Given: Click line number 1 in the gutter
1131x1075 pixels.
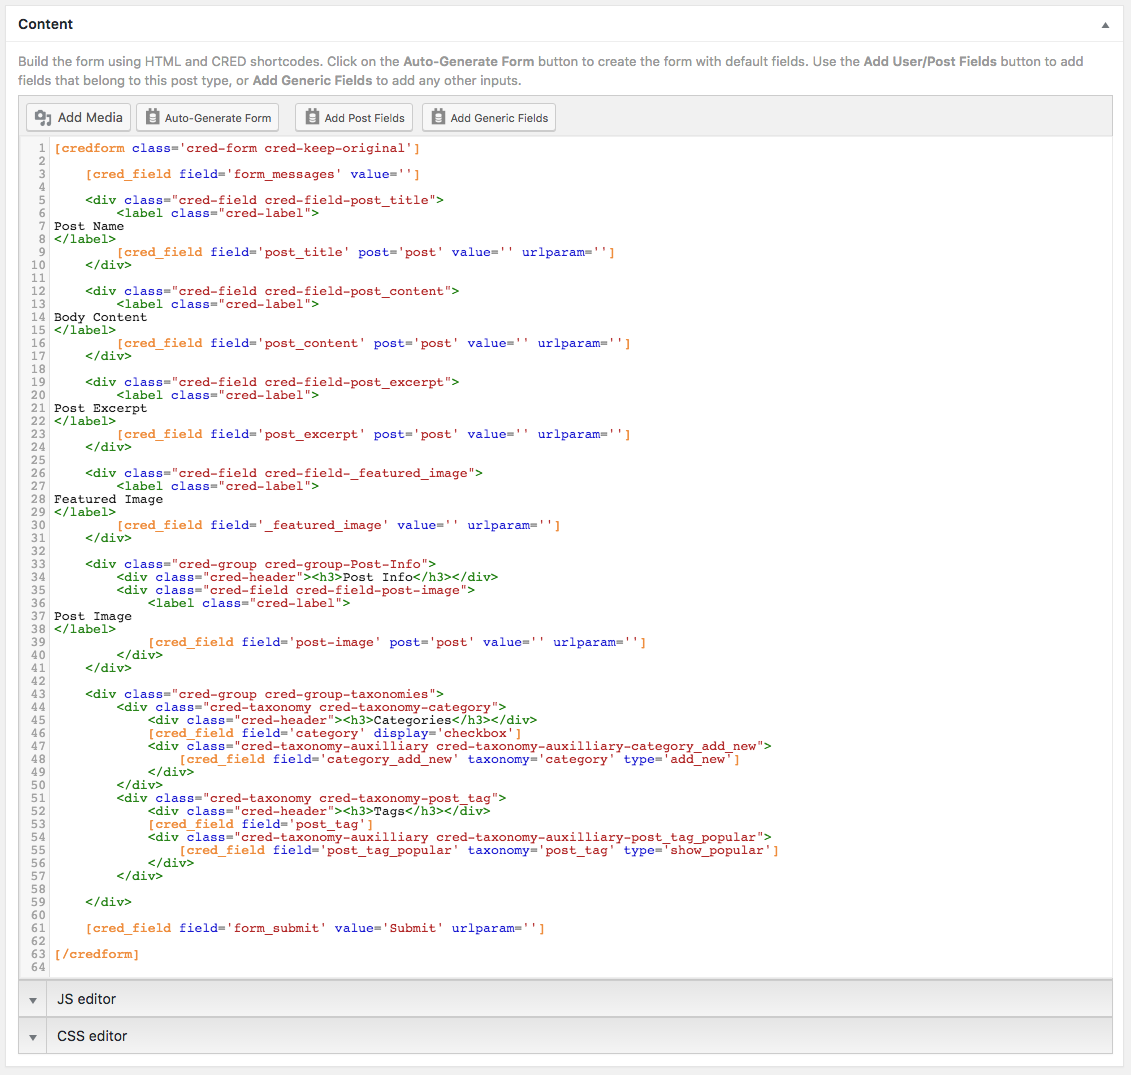Looking at the screenshot, I should pyautogui.click(x=42, y=148).
